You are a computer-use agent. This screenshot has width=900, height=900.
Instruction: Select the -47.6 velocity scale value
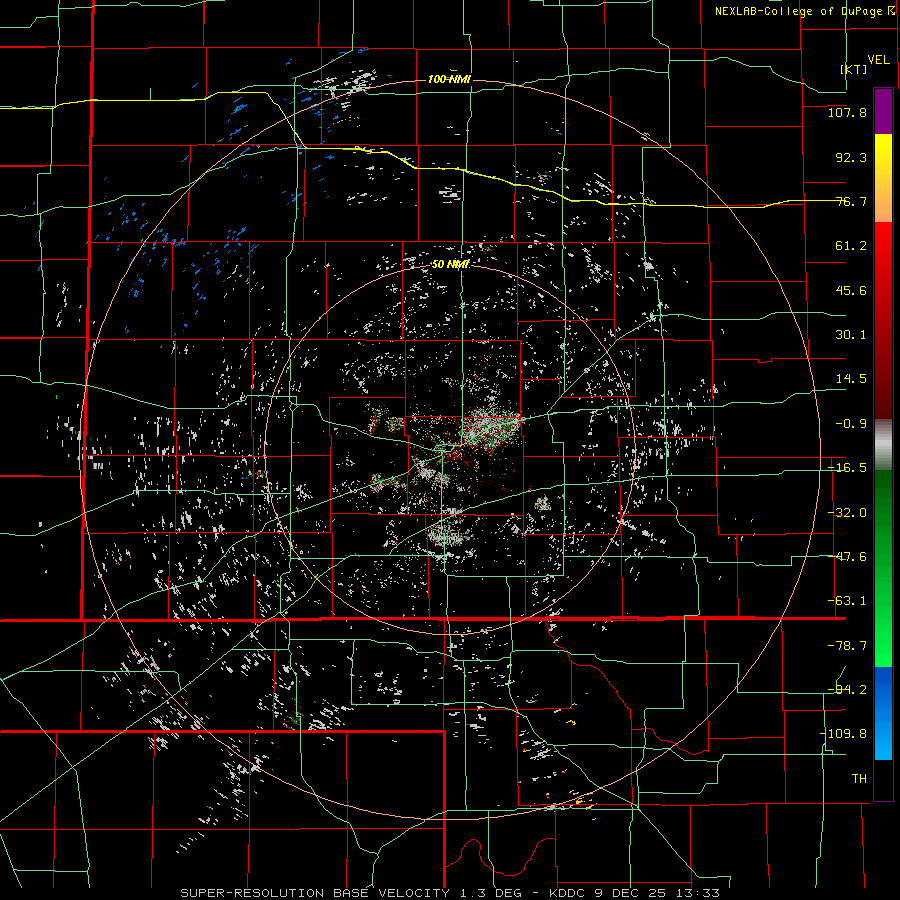click(847, 557)
